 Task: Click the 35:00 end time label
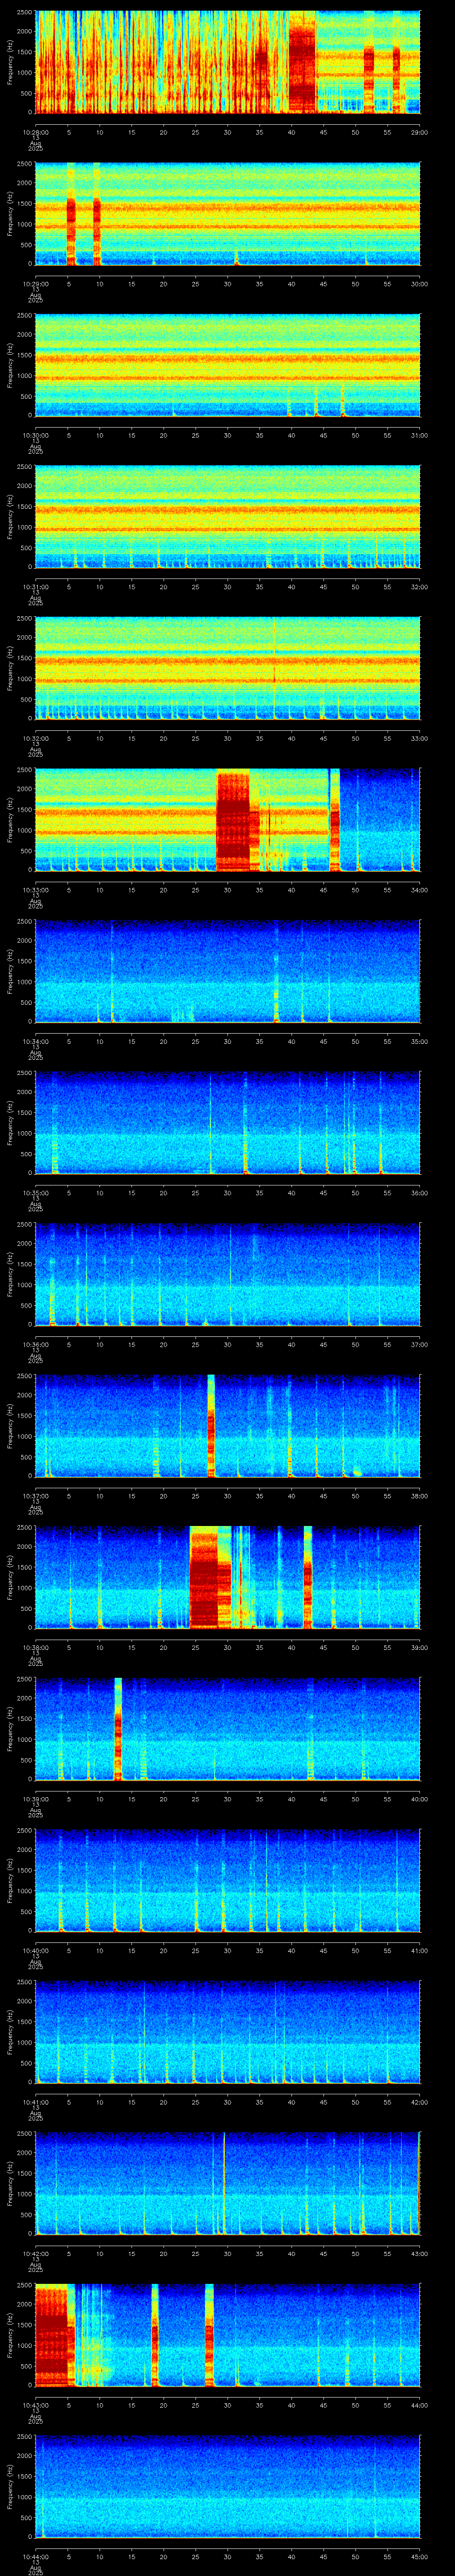pos(419,1041)
